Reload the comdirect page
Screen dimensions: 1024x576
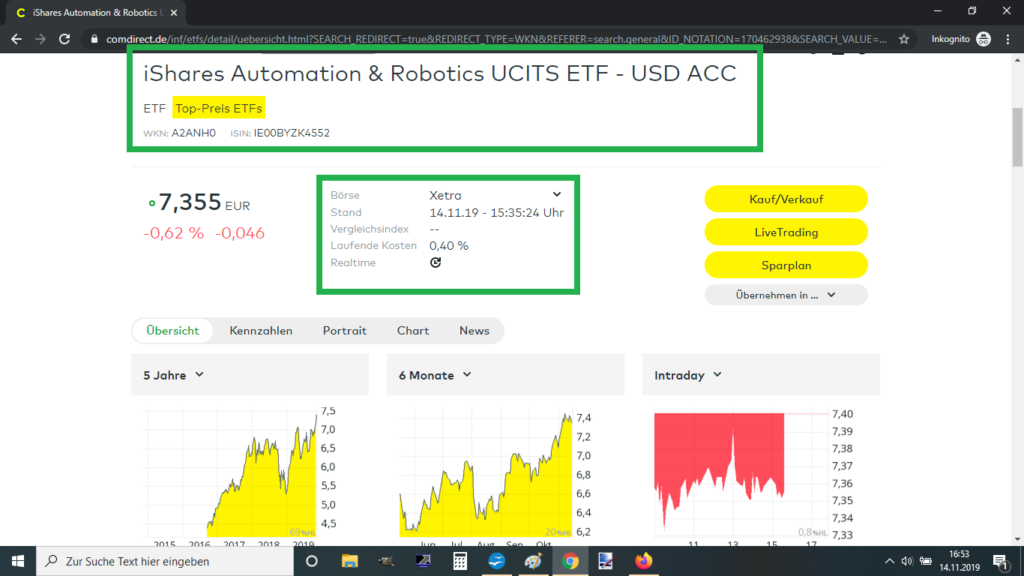pyautogui.click(x=64, y=39)
